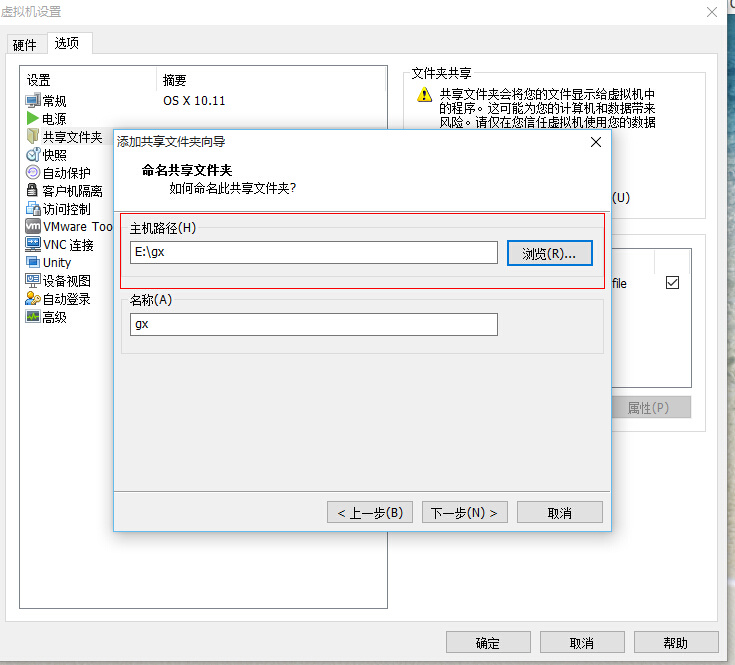Screen dimensions: 735x665
Task: Click the file entry in folder list
Action: [619, 283]
